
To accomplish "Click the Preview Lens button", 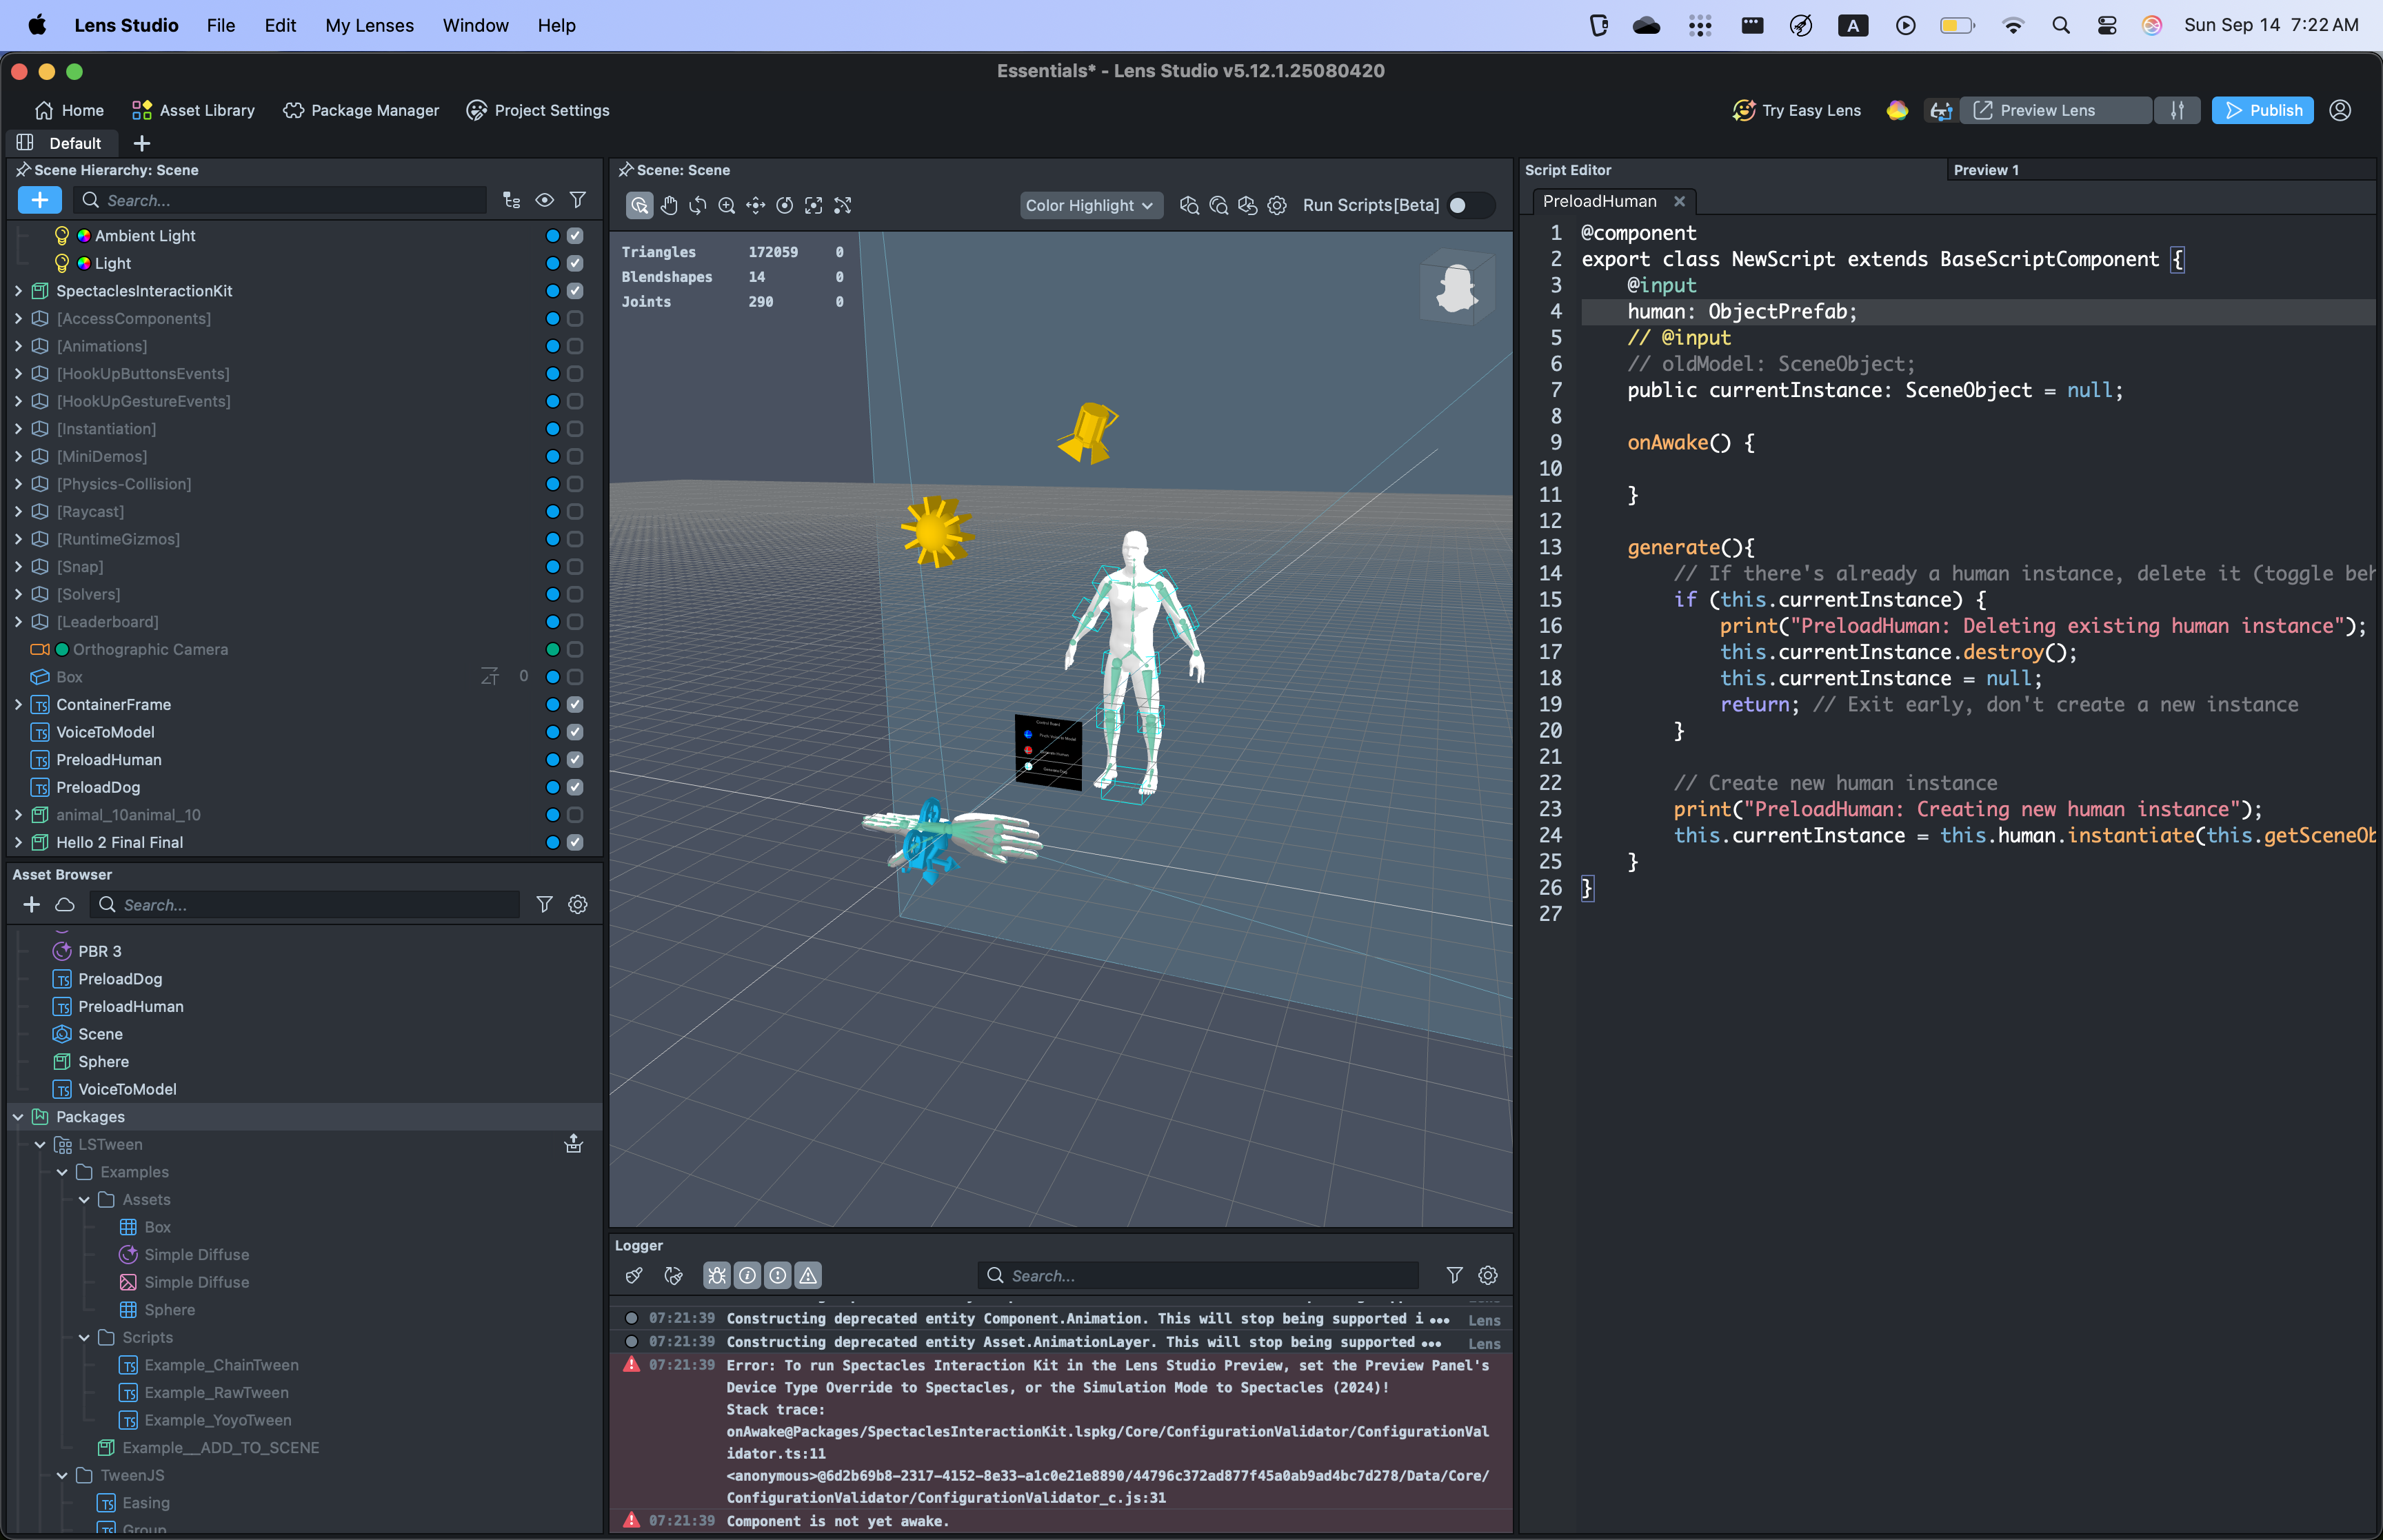I will pos(2046,110).
